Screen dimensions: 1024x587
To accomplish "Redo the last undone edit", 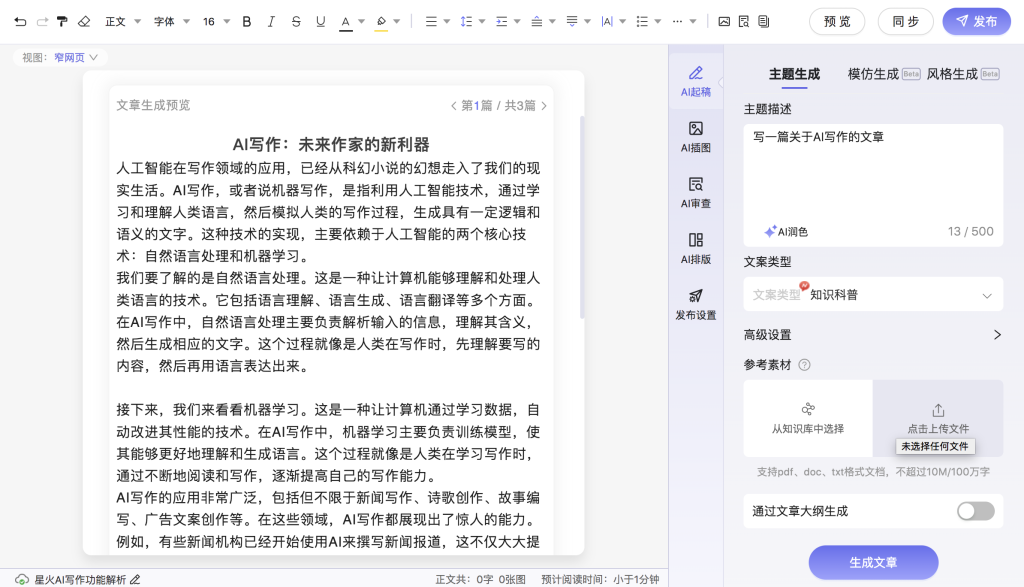I will (x=42, y=22).
